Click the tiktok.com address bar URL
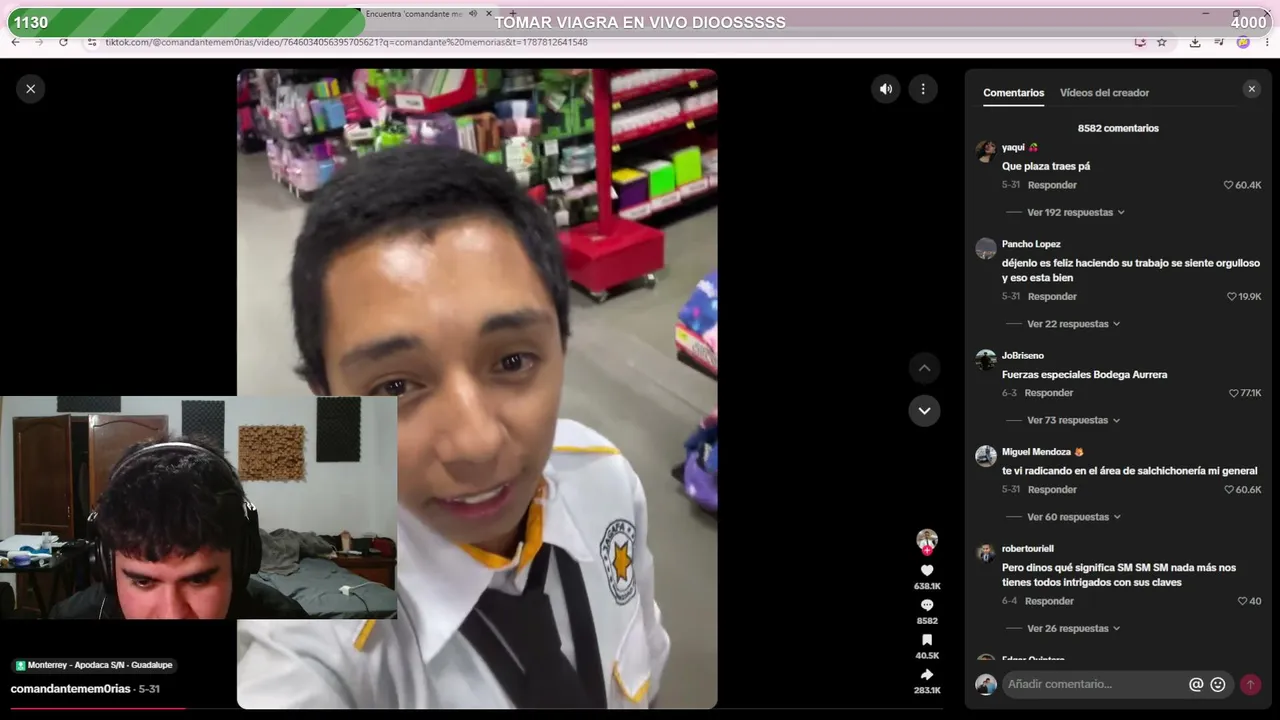The height and width of the screenshot is (720, 1280). point(347,42)
